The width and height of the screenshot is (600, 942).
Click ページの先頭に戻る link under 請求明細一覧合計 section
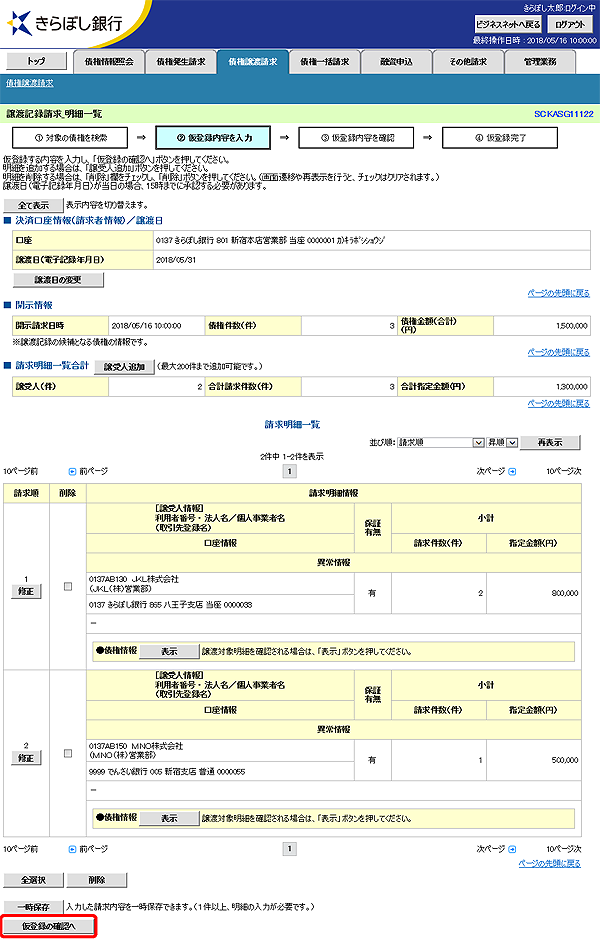pyautogui.click(x=559, y=404)
